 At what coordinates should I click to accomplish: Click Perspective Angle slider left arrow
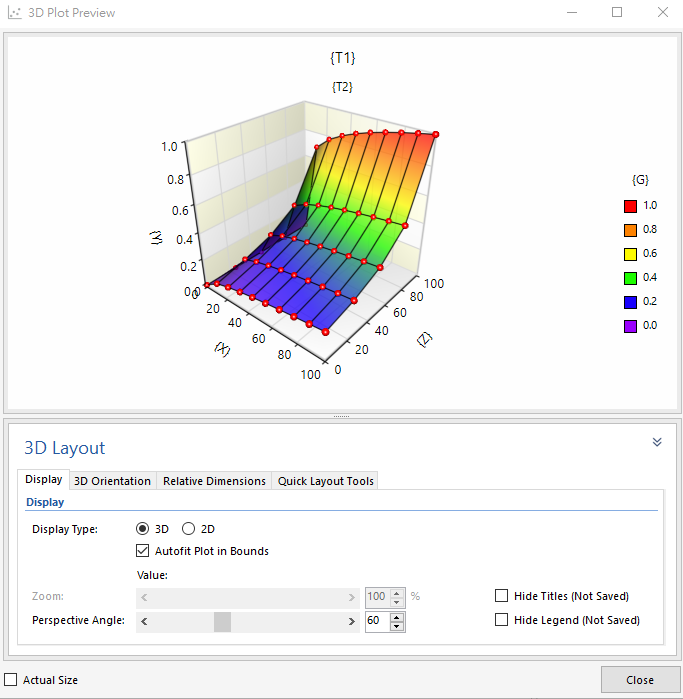pos(144,621)
